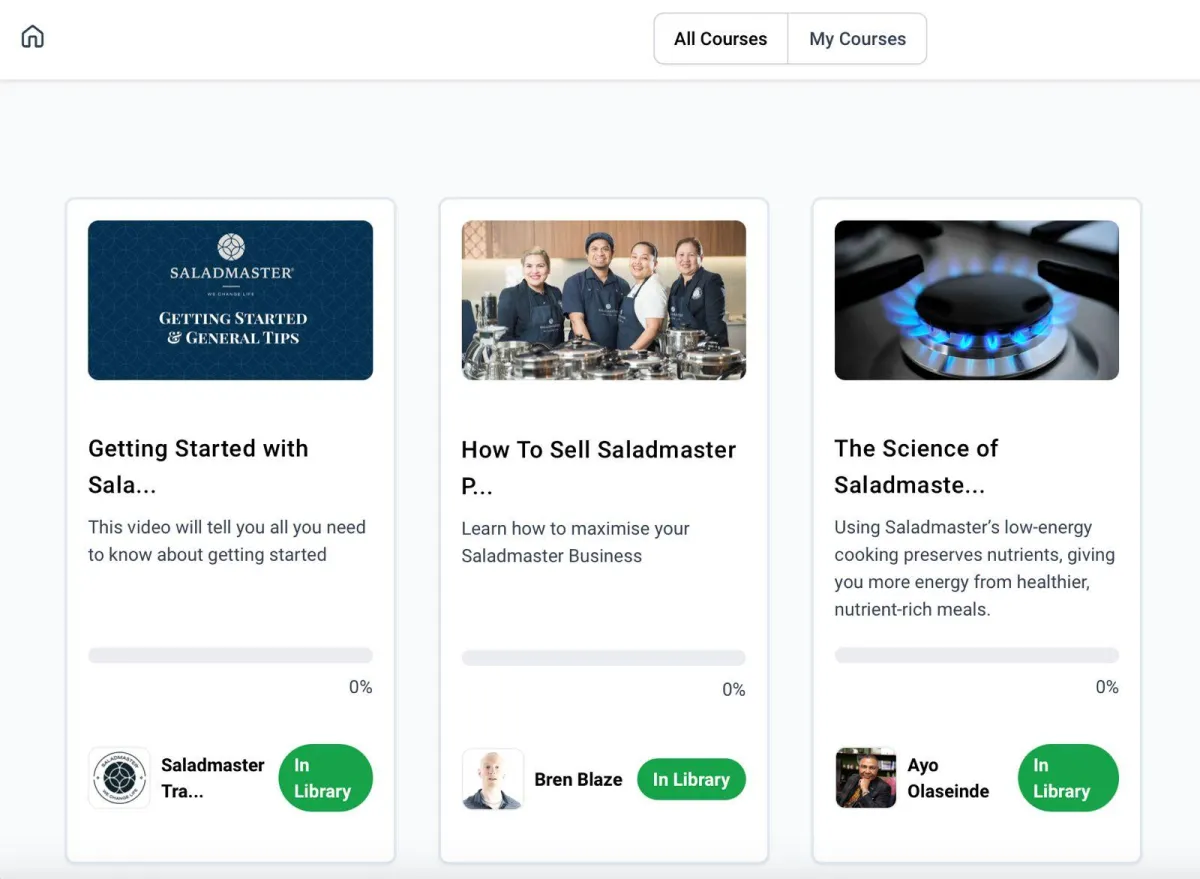Click In Library on How To Sell course
This screenshot has width=1200, height=879.
click(x=691, y=779)
